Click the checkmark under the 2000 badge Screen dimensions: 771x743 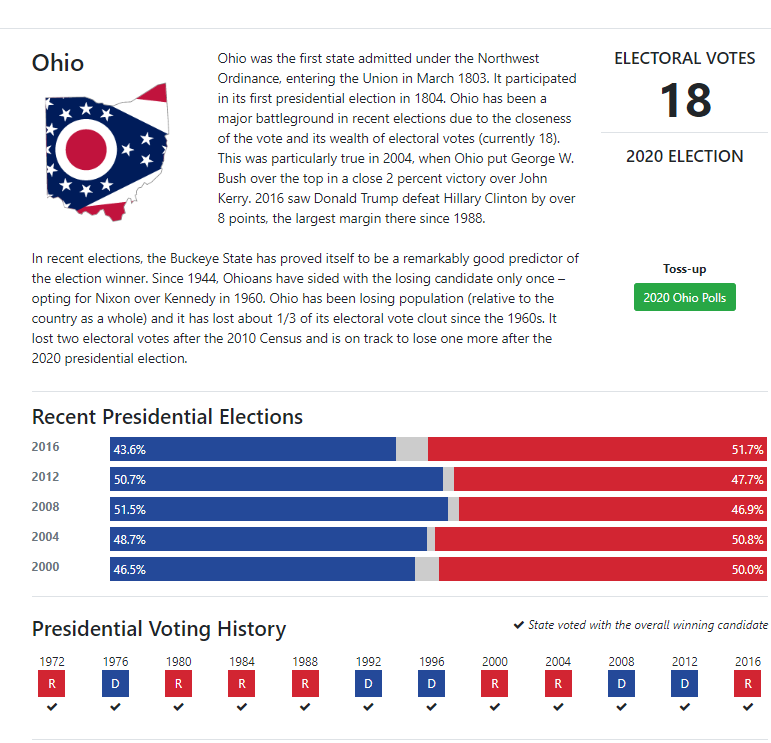pyautogui.click(x=495, y=707)
